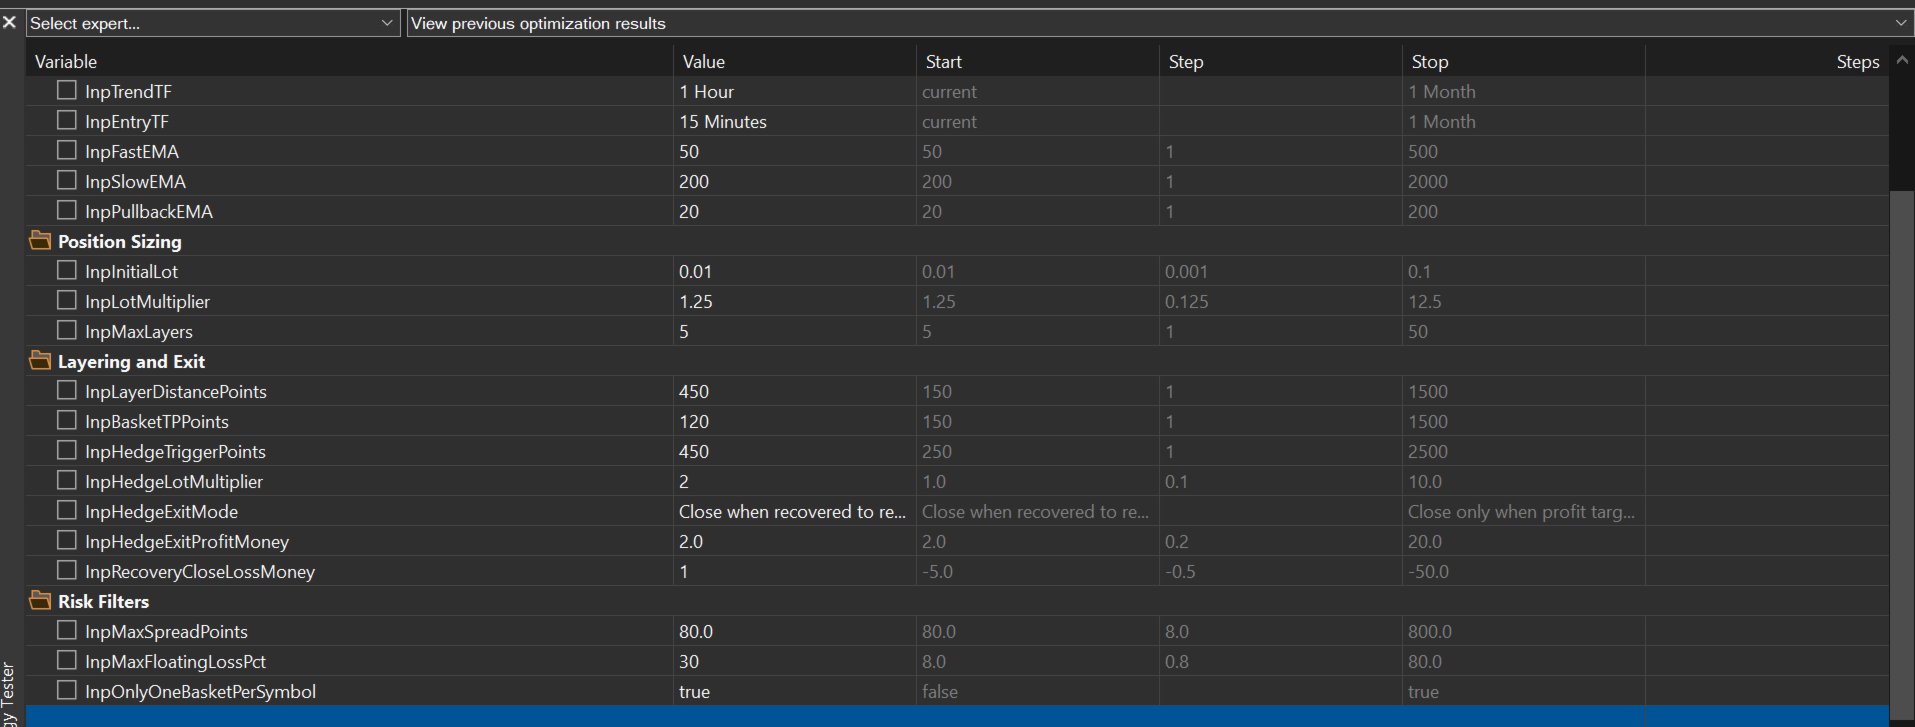Close the Strategy Tester panel
This screenshot has height=727, width=1915.
pyautogui.click(x=9, y=22)
